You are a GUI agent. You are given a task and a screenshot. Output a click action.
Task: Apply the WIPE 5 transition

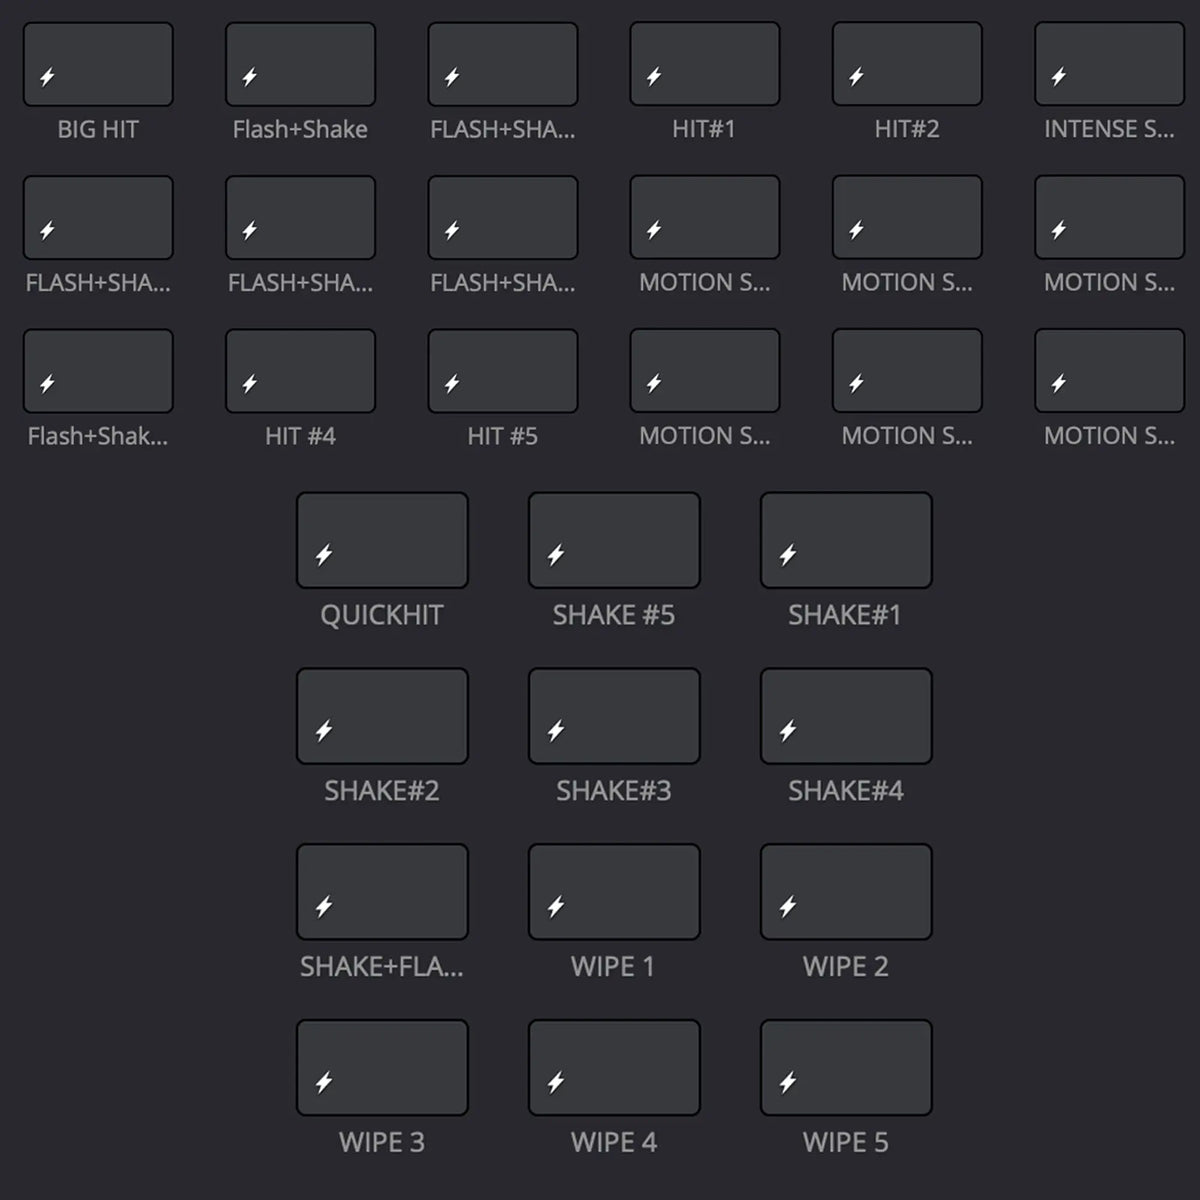(x=846, y=1065)
